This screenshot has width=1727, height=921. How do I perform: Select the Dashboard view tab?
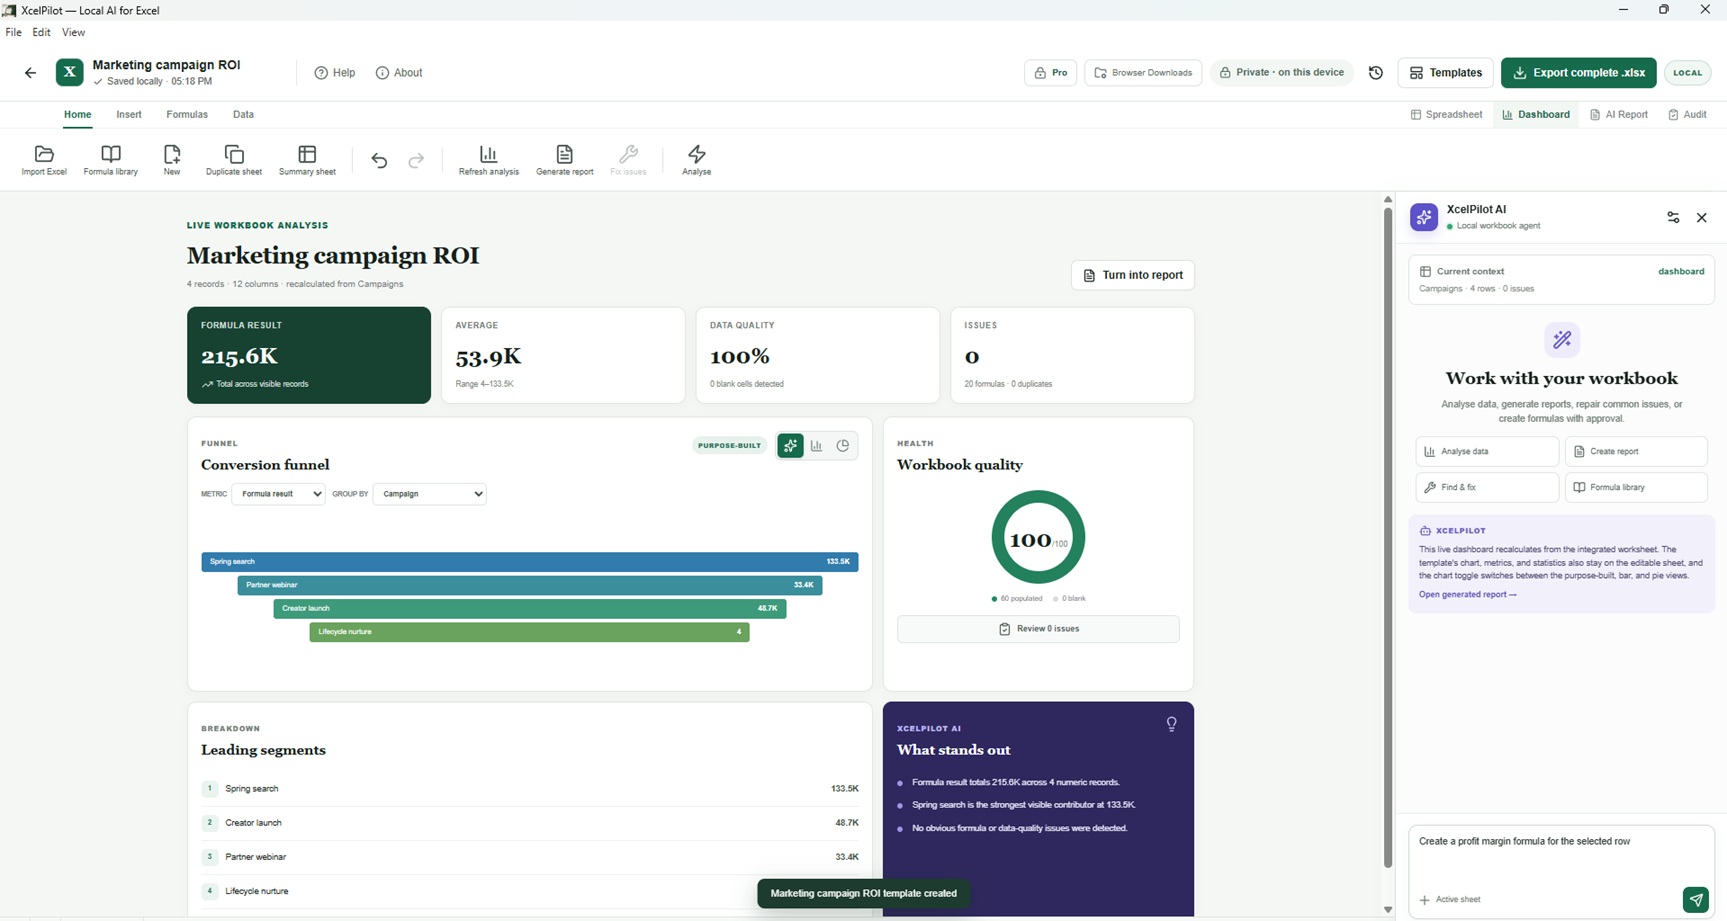[1536, 115]
